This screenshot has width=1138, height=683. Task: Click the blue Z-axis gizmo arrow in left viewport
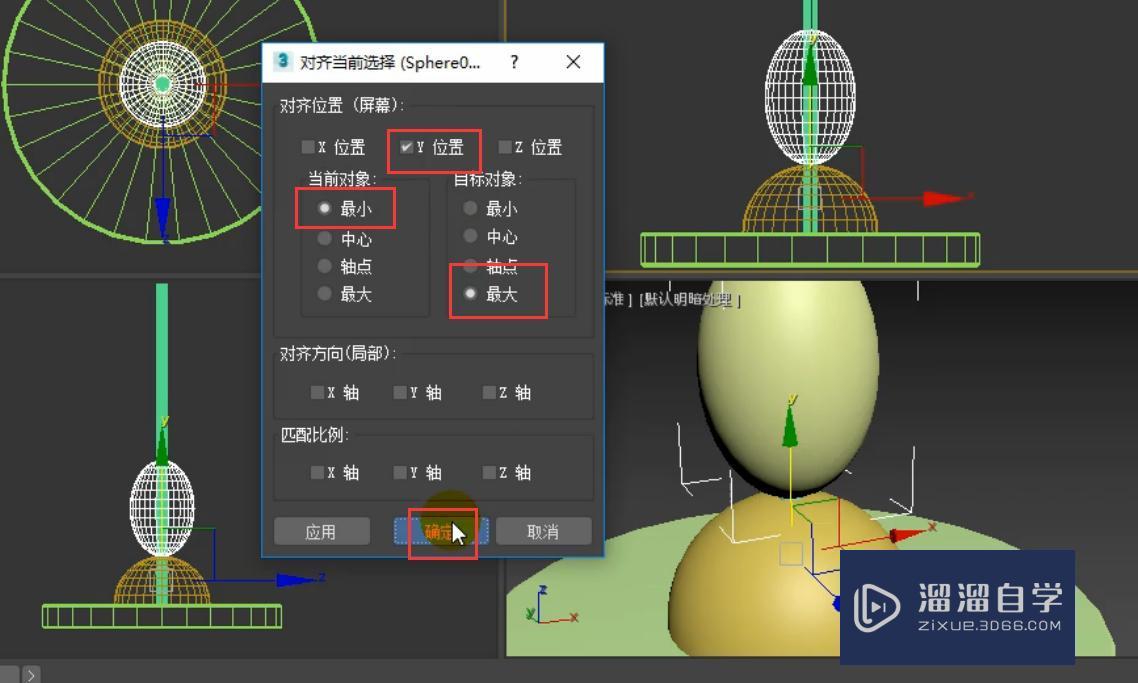[x=297, y=580]
